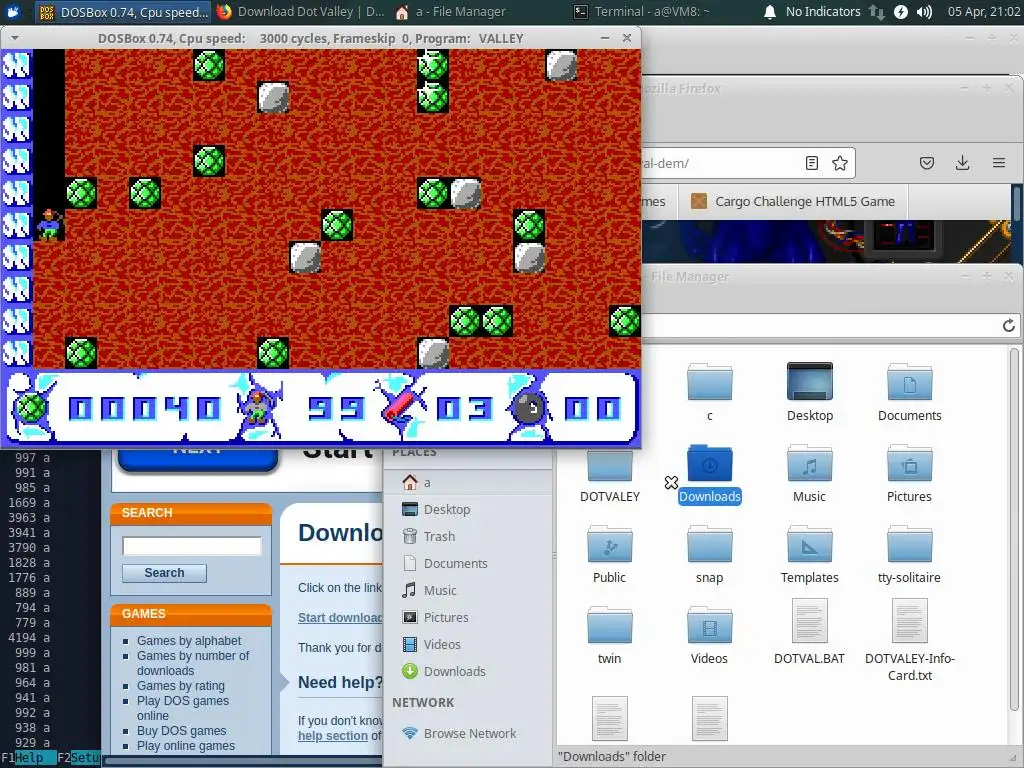Open the Desktop folder icon
Image resolution: width=1024 pixels, height=768 pixels.
coord(809,381)
